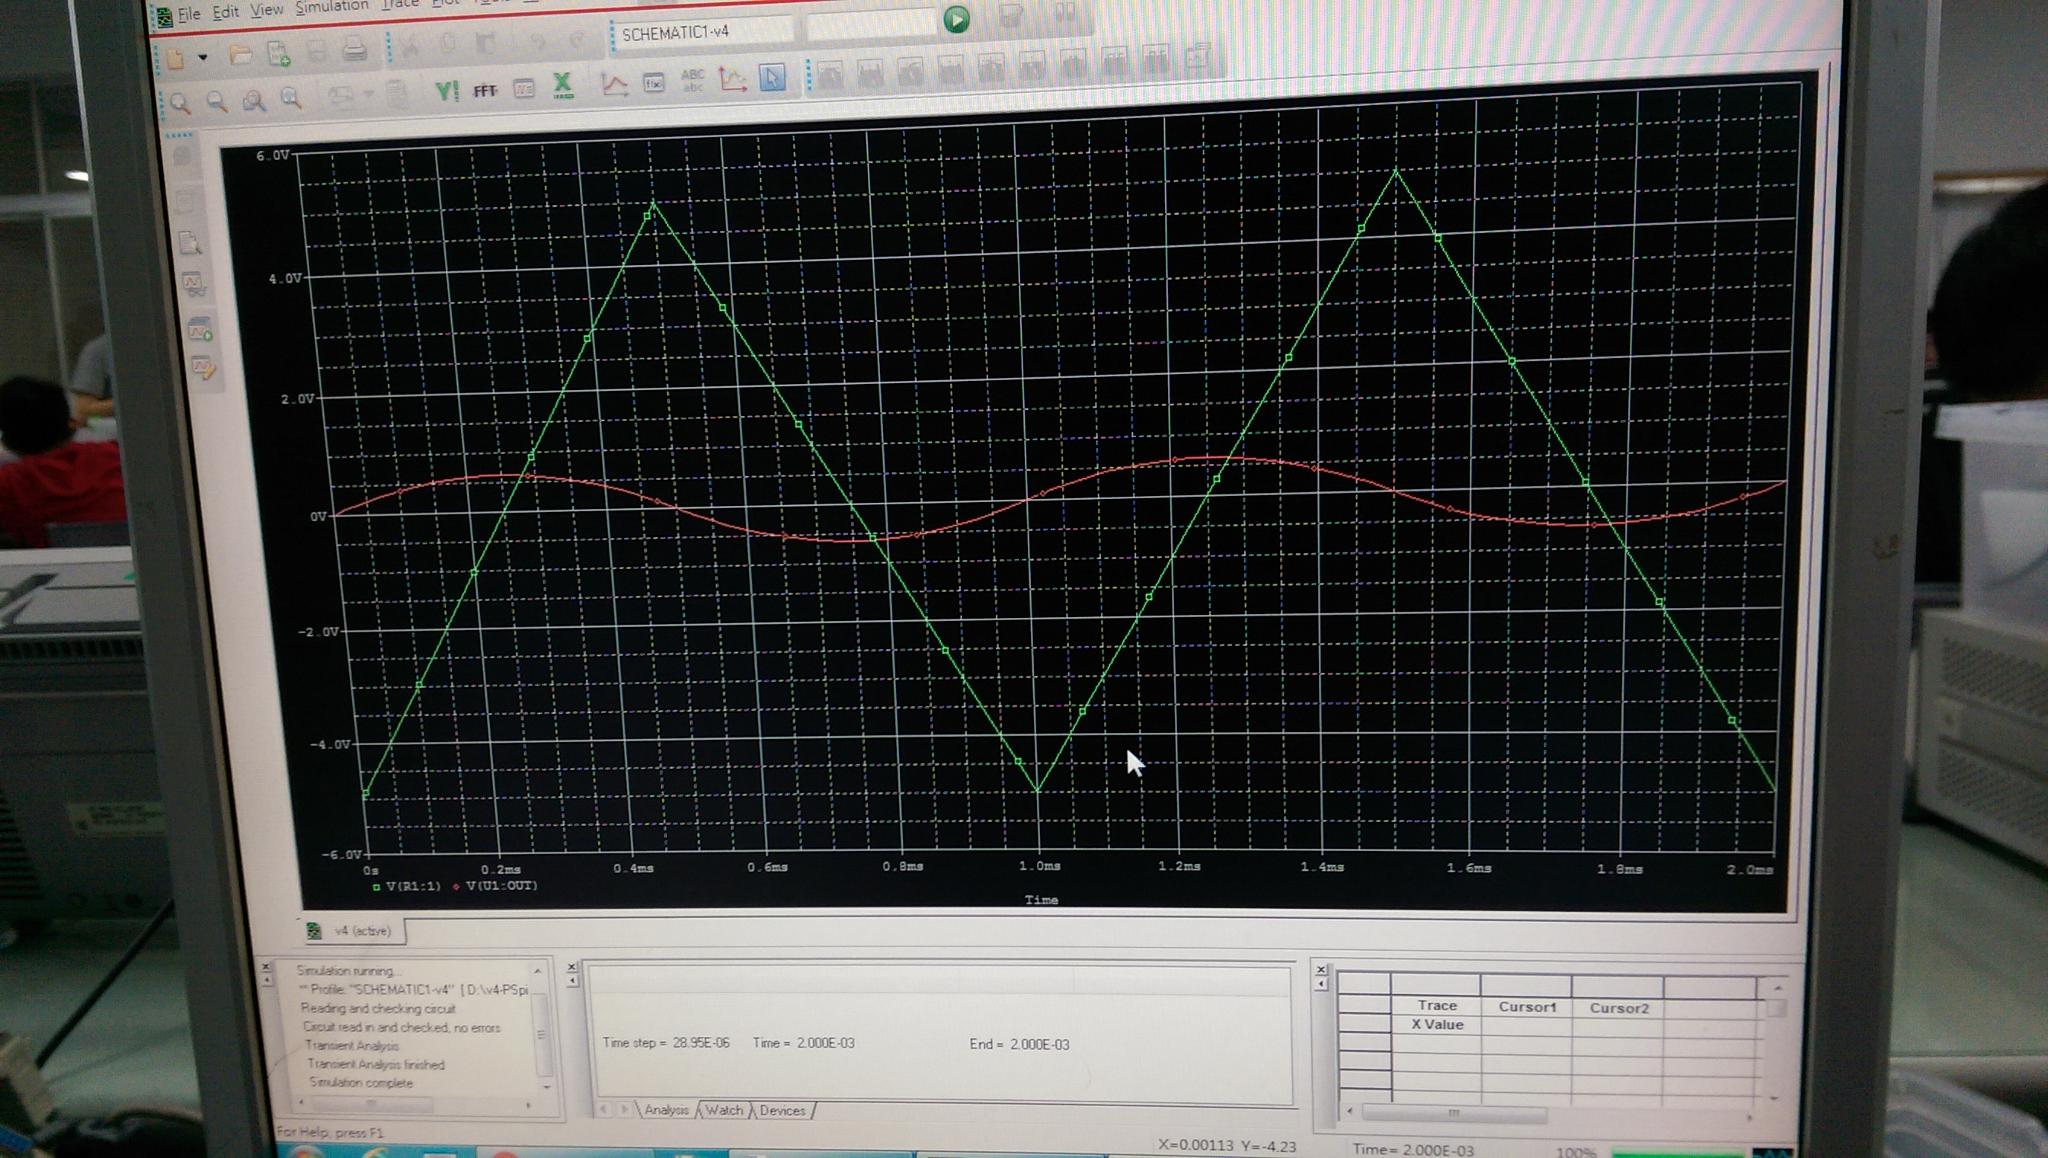Click the 'Simulation complete' log line

(x=361, y=1083)
